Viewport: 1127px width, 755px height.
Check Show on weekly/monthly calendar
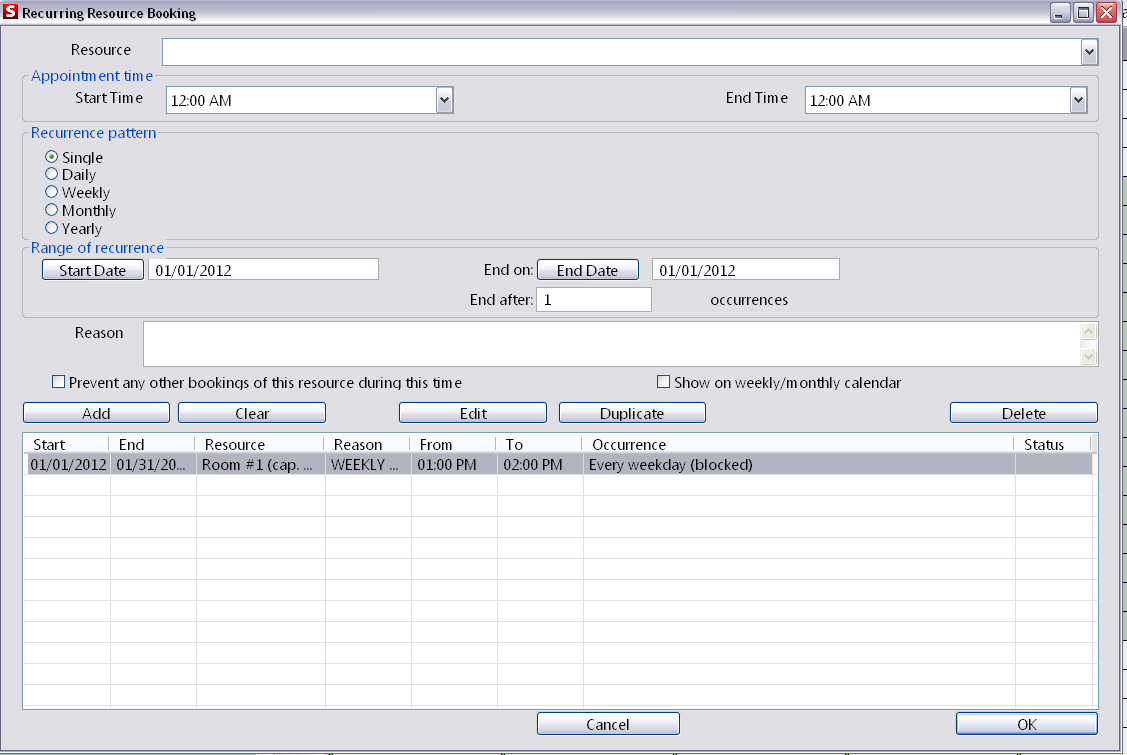[663, 381]
